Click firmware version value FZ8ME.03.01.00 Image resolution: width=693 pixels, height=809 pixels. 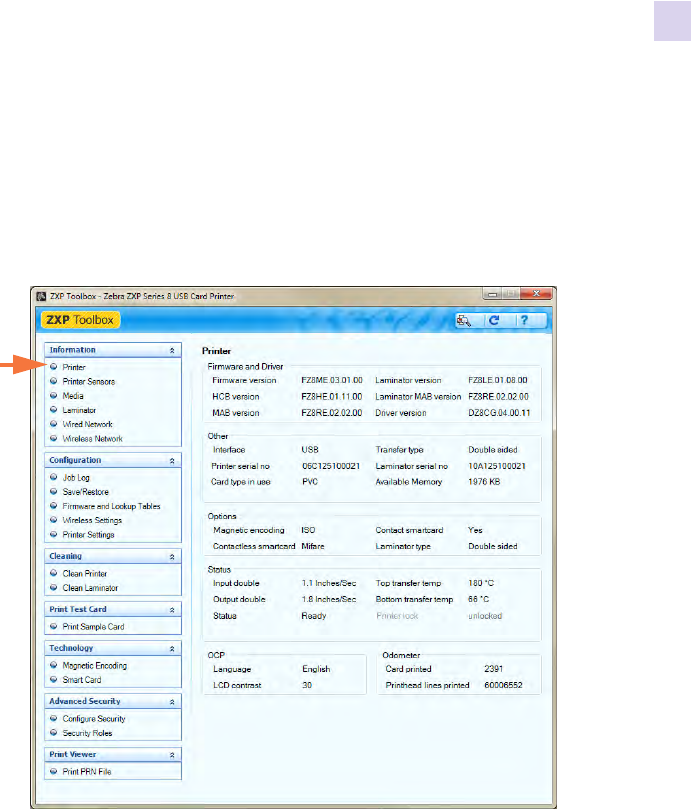coord(332,380)
